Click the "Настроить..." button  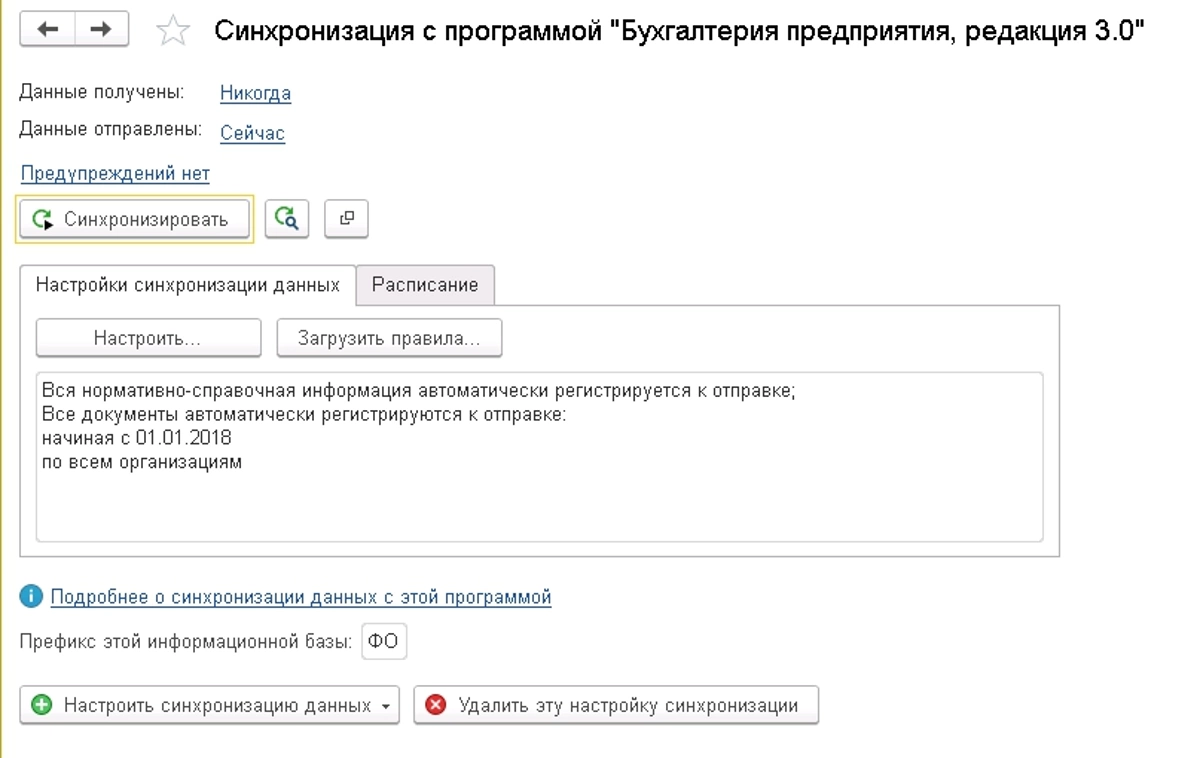click(x=148, y=338)
